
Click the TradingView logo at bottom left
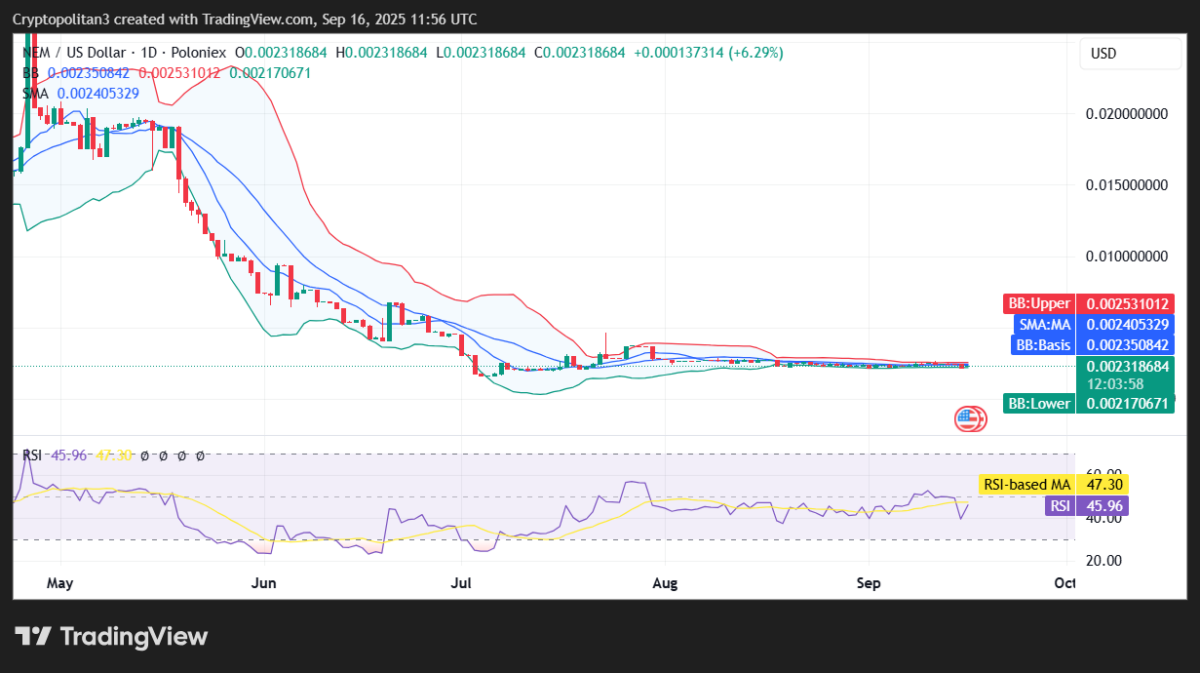pyautogui.click(x=111, y=637)
